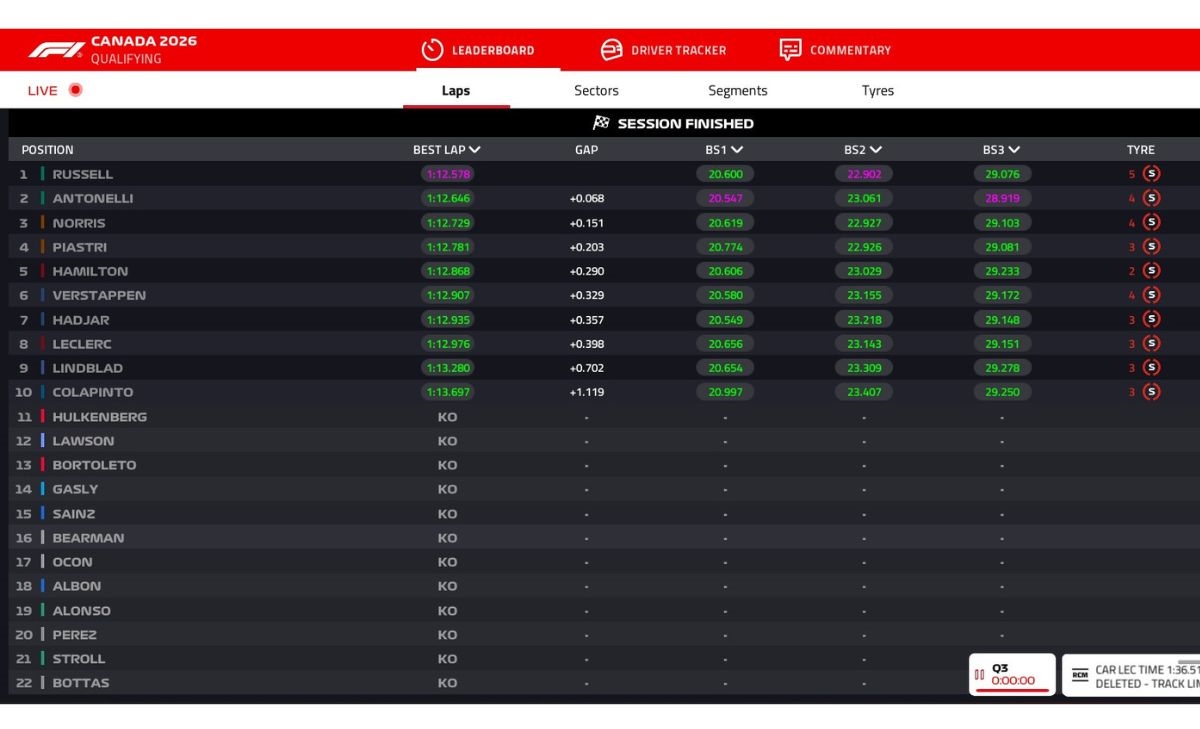Click the Driver Tracker helmet icon
The height and width of the screenshot is (729, 1200).
click(611, 50)
